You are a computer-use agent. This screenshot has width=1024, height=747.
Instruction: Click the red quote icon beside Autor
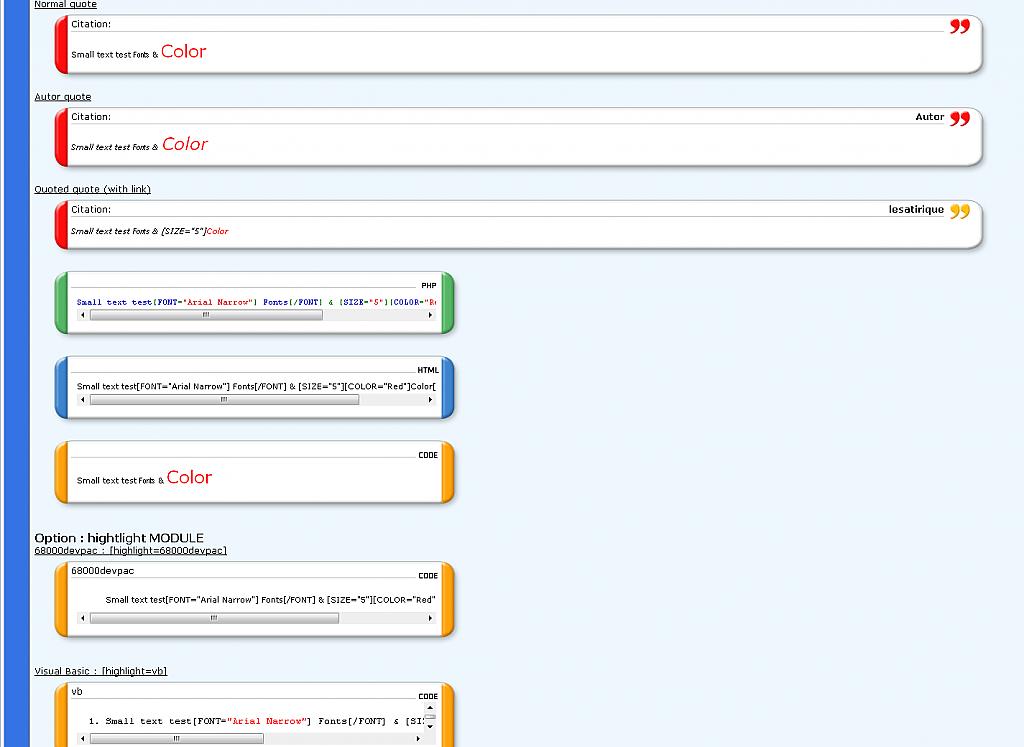pos(959,119)
